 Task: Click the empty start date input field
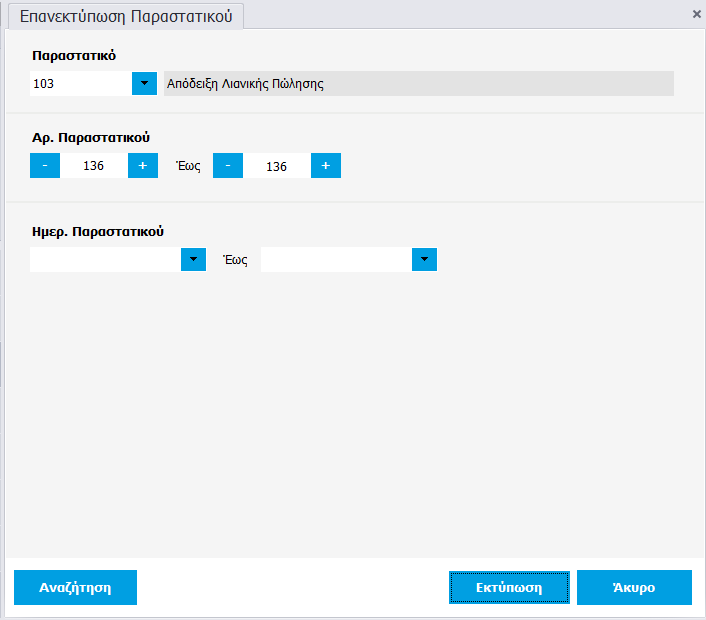click(105, 260)
